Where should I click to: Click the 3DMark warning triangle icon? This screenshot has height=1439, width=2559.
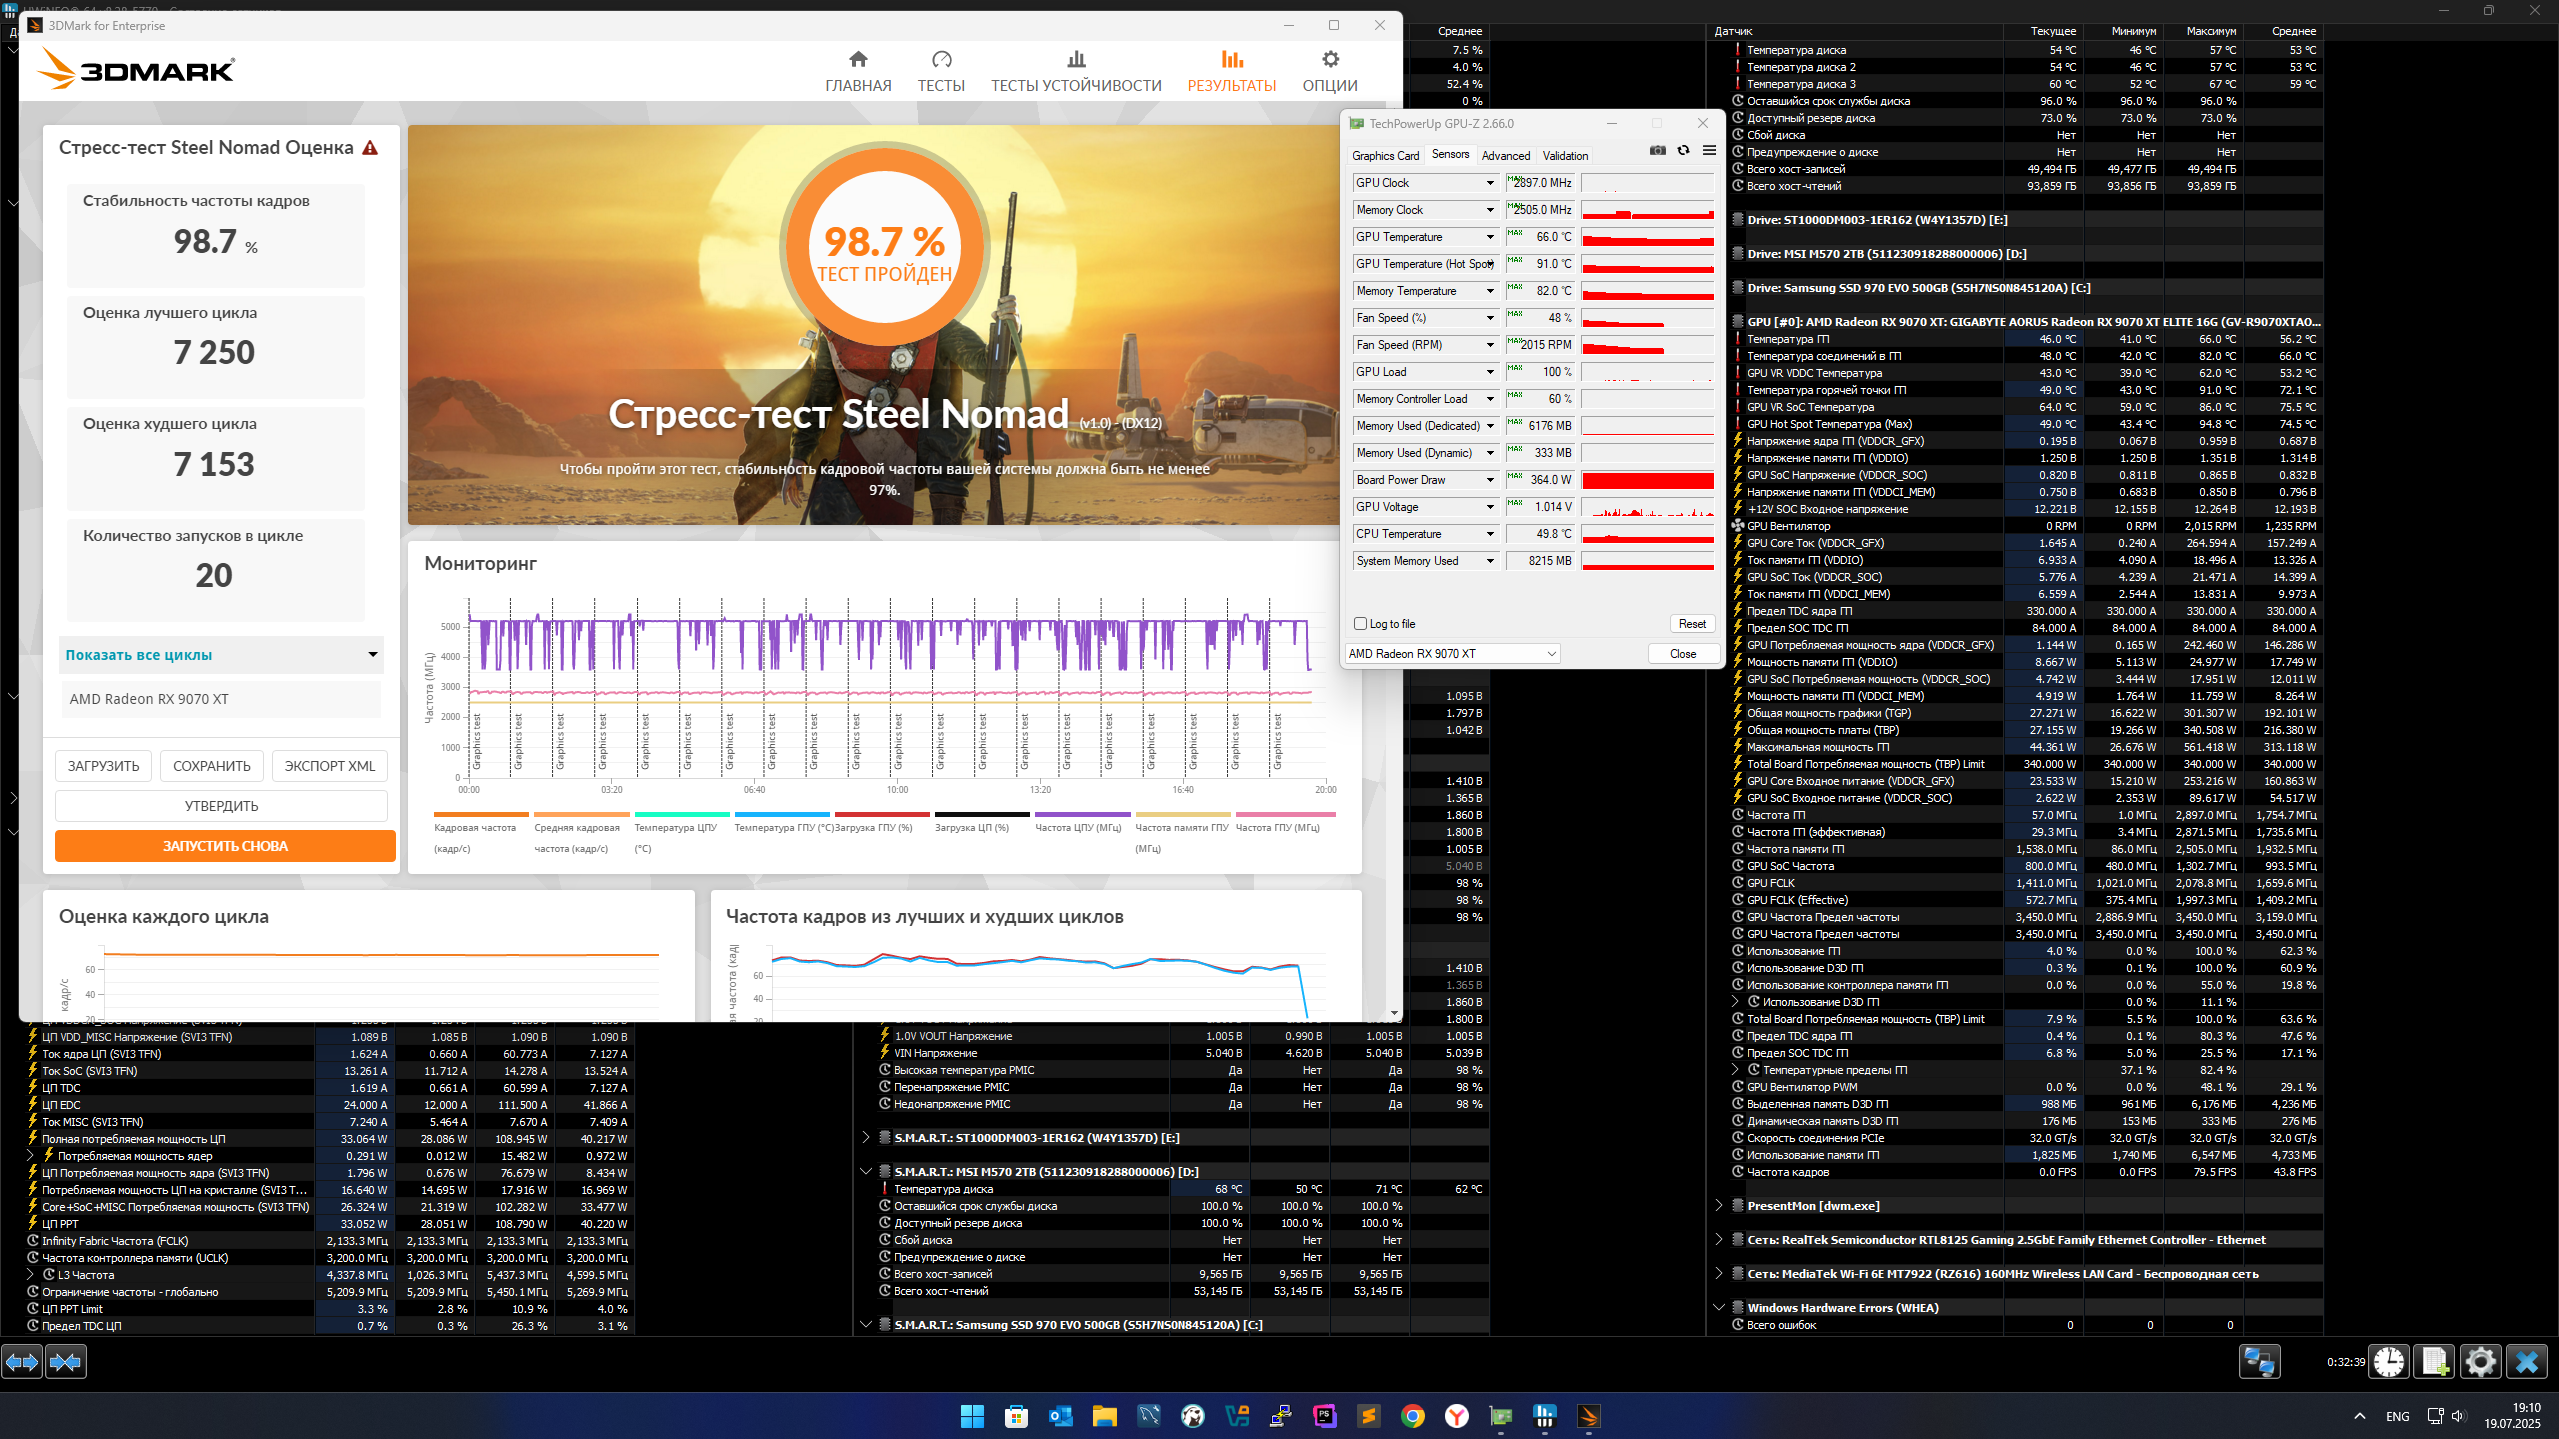pyautogui.click(x=370, y=148)
